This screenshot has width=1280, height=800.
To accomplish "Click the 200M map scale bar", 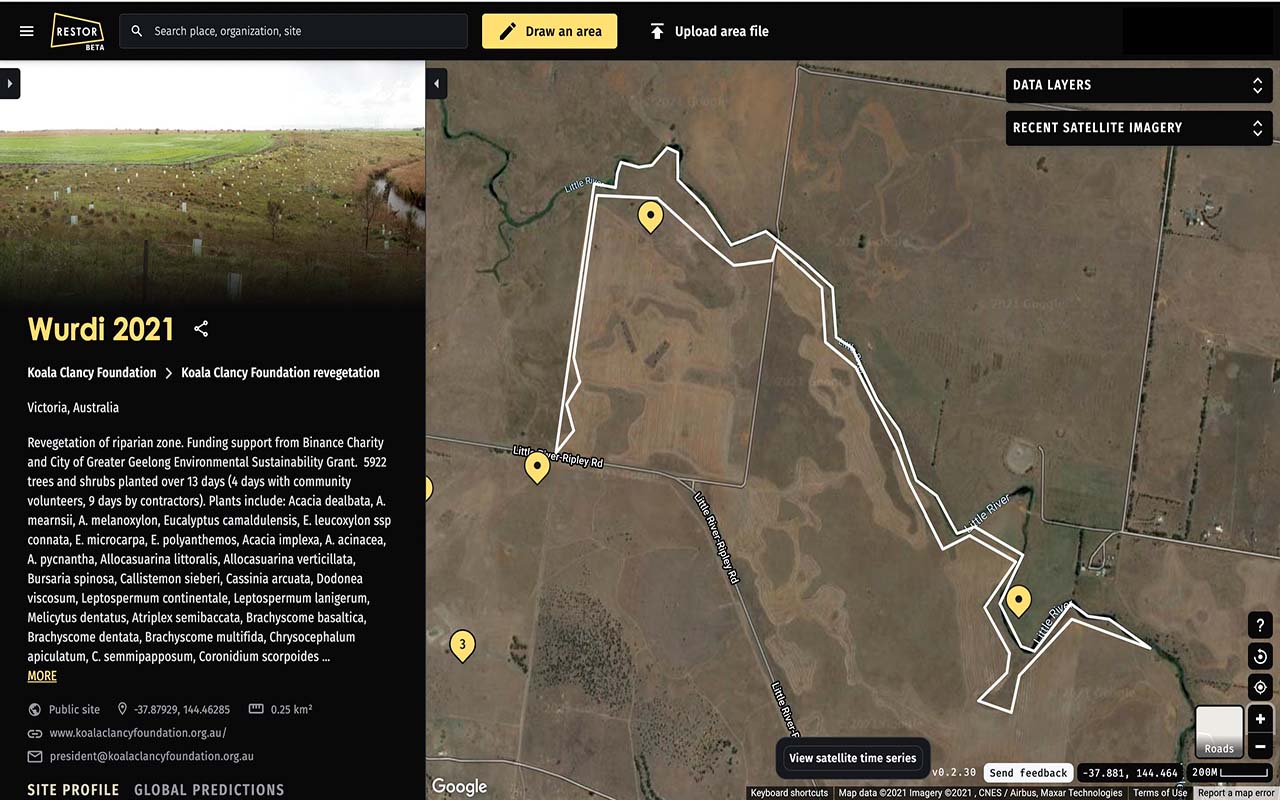I will [1230, 773].
